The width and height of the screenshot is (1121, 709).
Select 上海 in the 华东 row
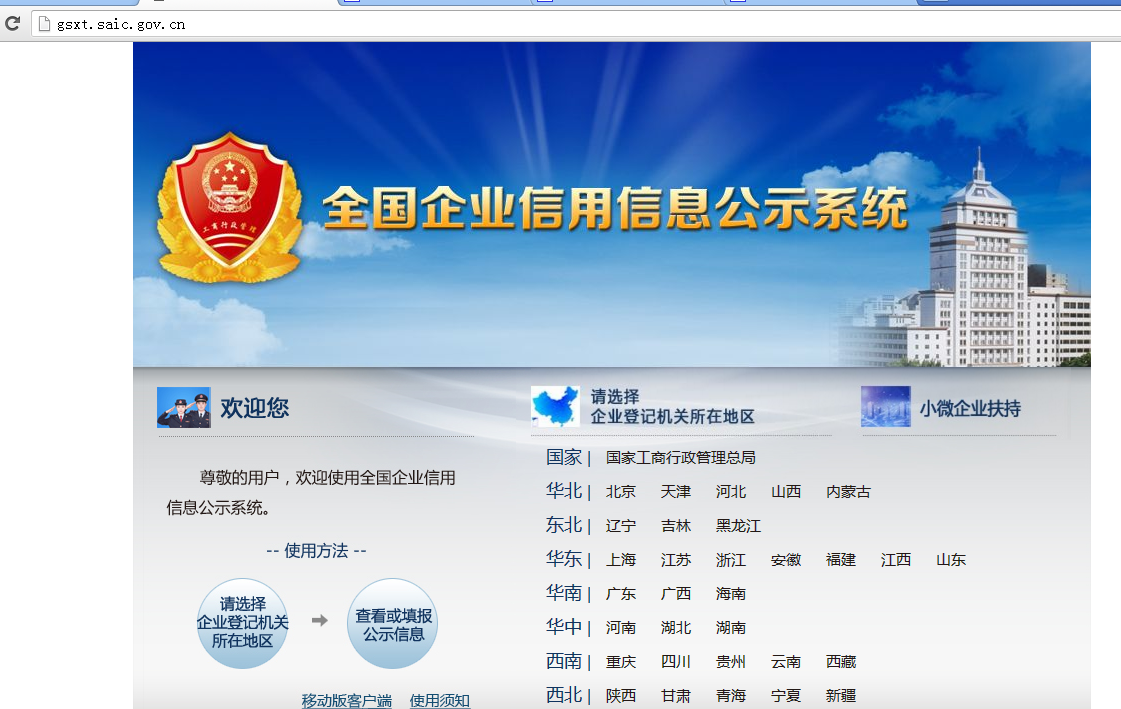click(621, 559)
